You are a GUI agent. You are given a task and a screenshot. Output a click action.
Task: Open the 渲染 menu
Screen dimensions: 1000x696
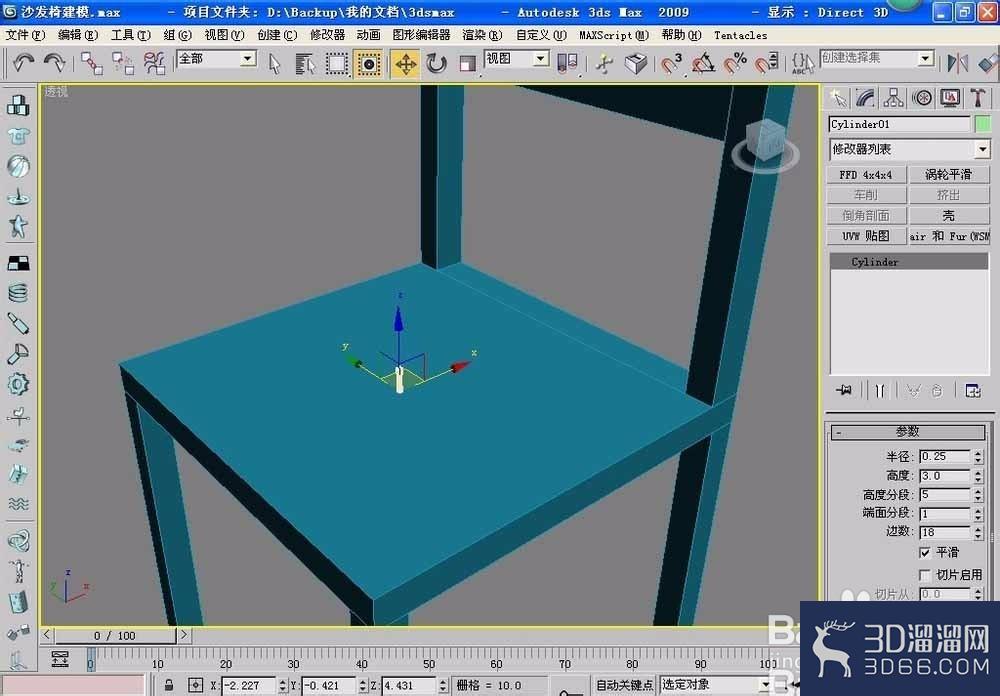pyautogui.click(x=482, y=35)
